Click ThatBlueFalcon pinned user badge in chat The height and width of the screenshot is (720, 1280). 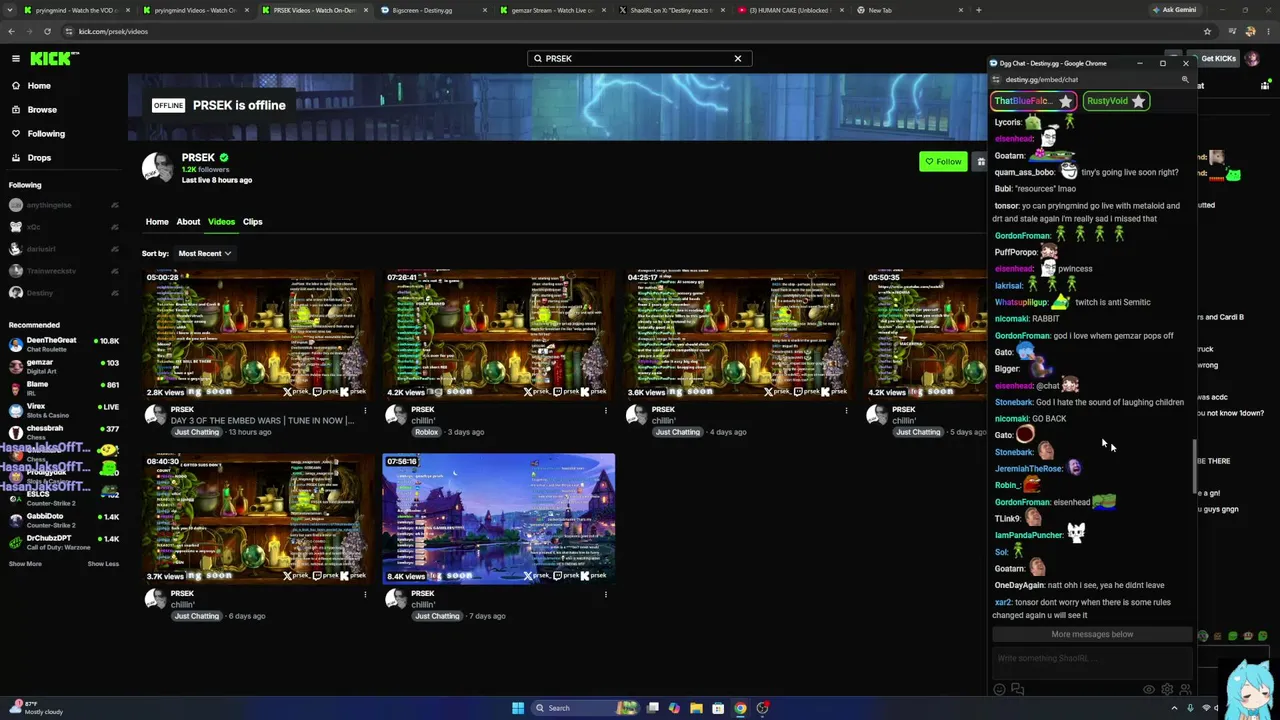(1034, 101)
